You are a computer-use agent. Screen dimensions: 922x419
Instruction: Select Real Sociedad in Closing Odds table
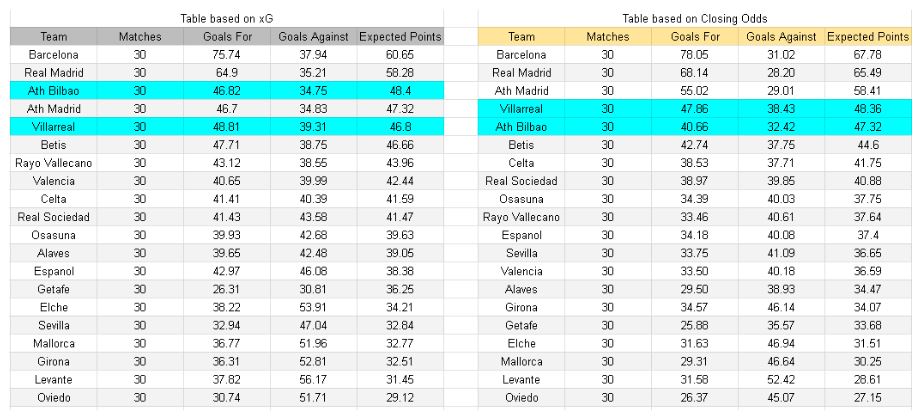521,180
